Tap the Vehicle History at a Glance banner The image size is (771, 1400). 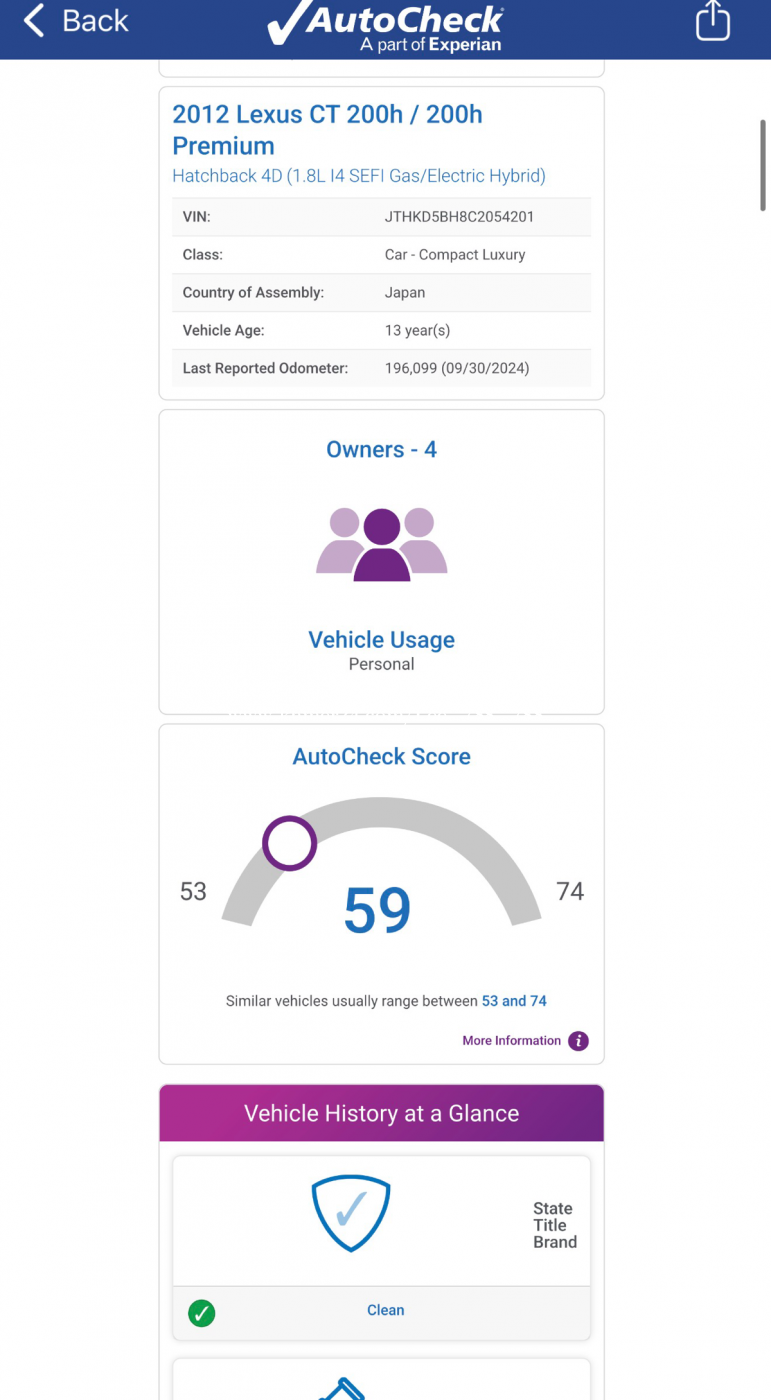(381, 1113)
